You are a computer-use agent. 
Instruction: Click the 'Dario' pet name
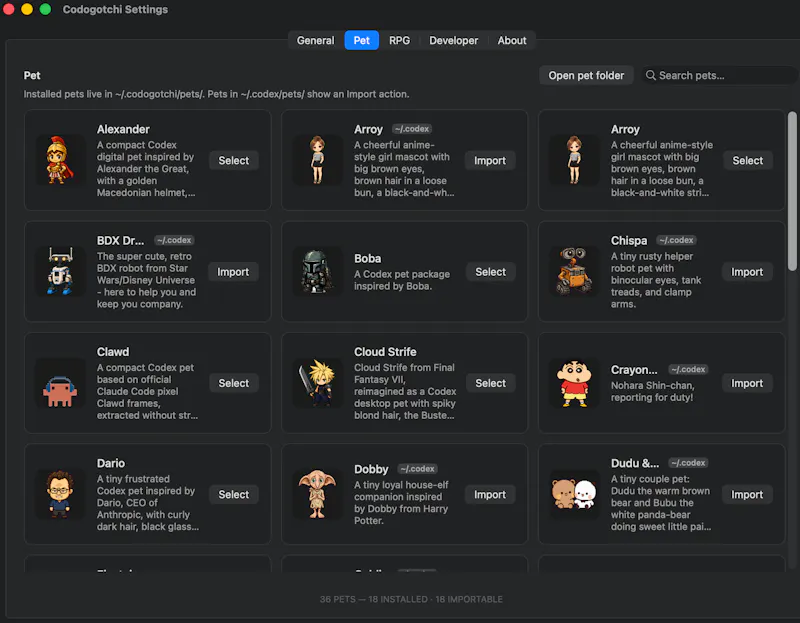[111, 463]
